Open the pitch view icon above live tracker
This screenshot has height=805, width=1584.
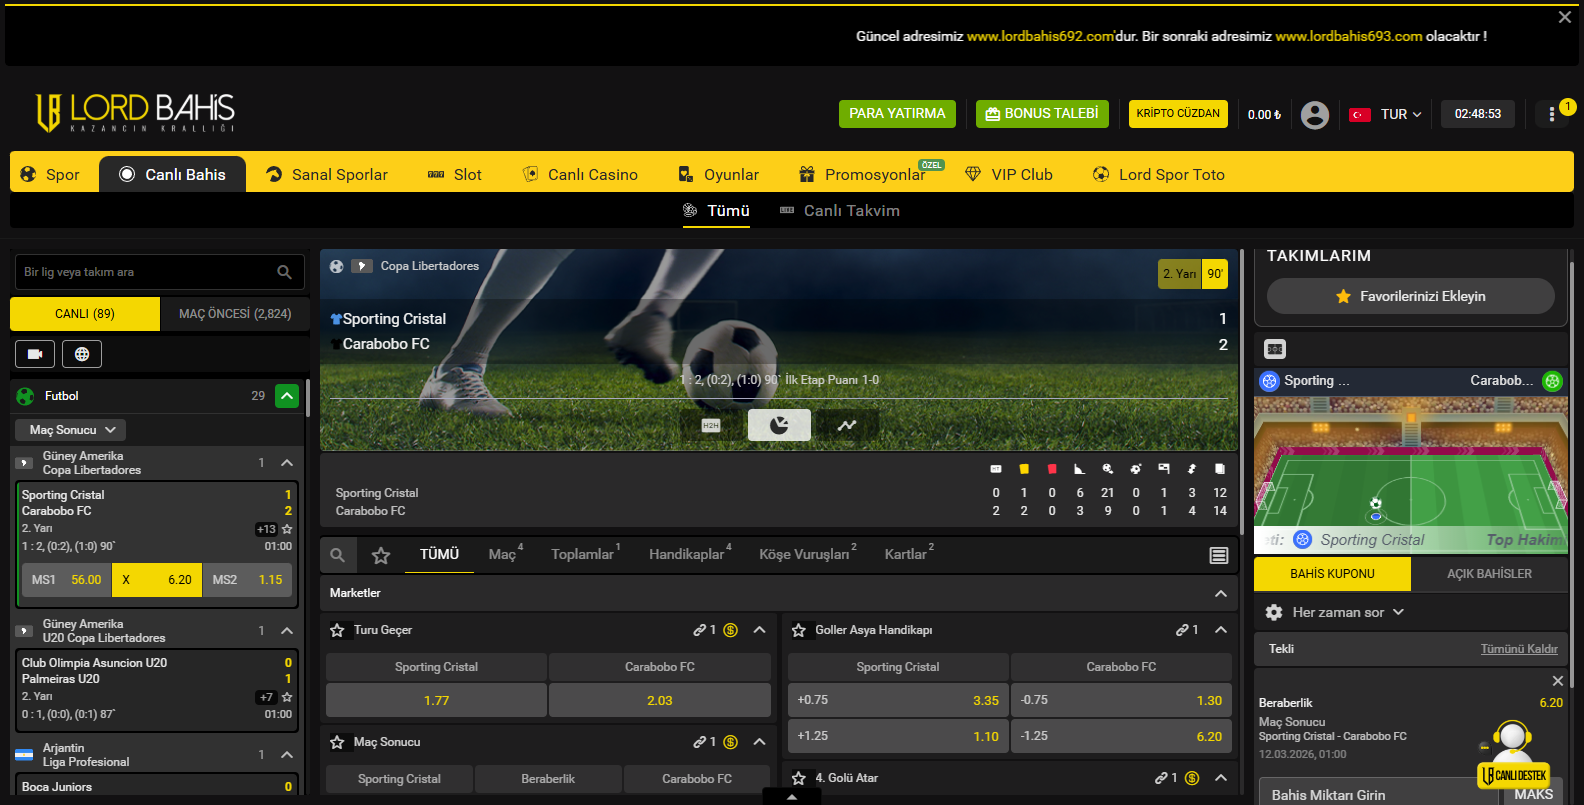point(1275,349)
